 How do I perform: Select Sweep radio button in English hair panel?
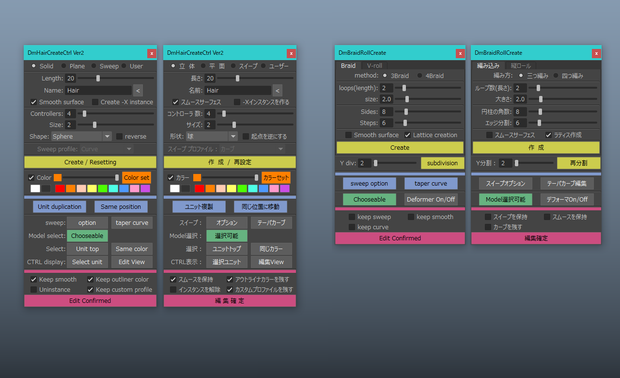pos(94,66)
